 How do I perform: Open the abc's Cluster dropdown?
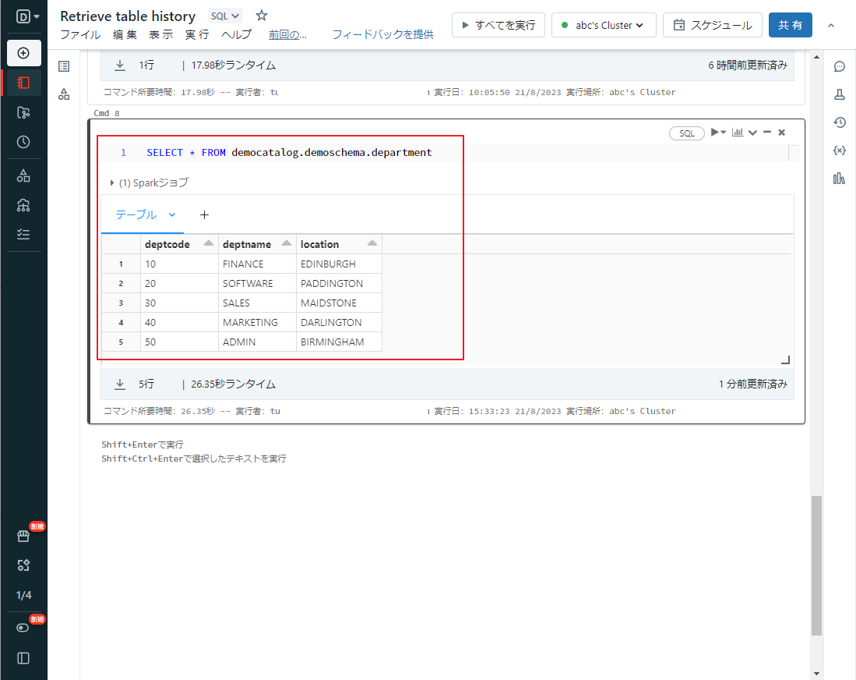click(x=604, y=25)
